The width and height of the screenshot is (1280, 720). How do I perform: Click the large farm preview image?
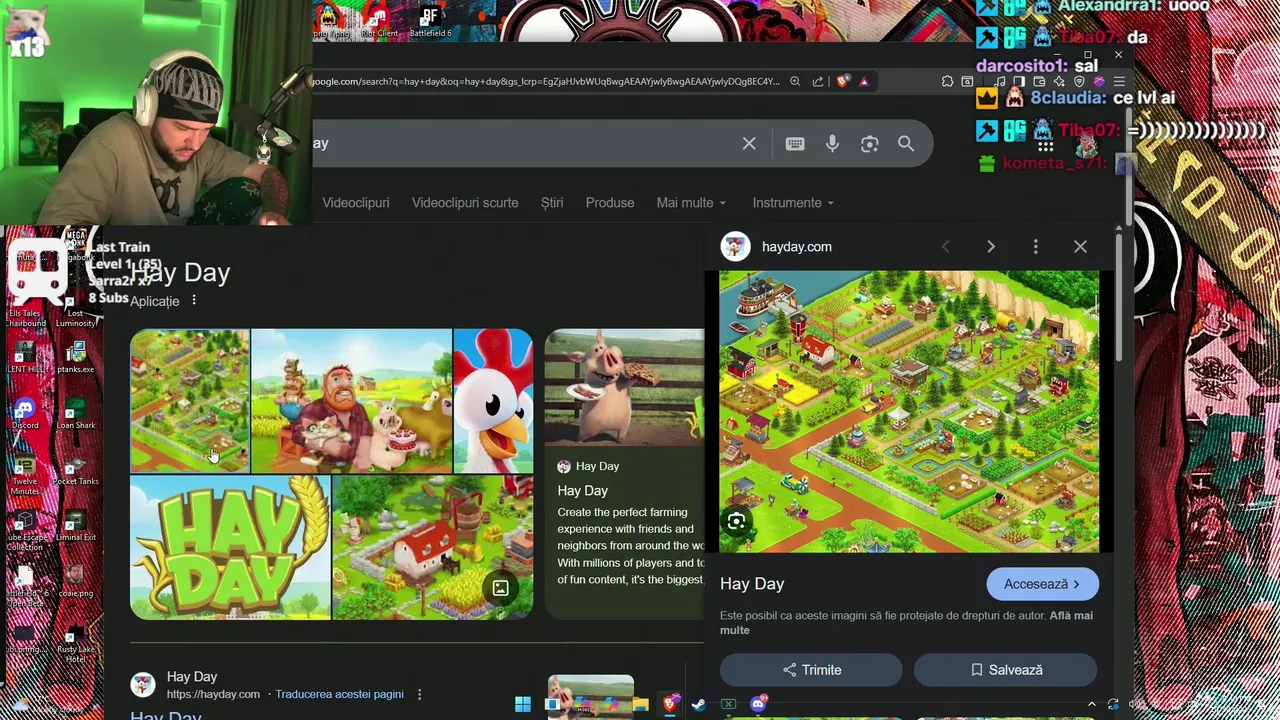[909, 411]
